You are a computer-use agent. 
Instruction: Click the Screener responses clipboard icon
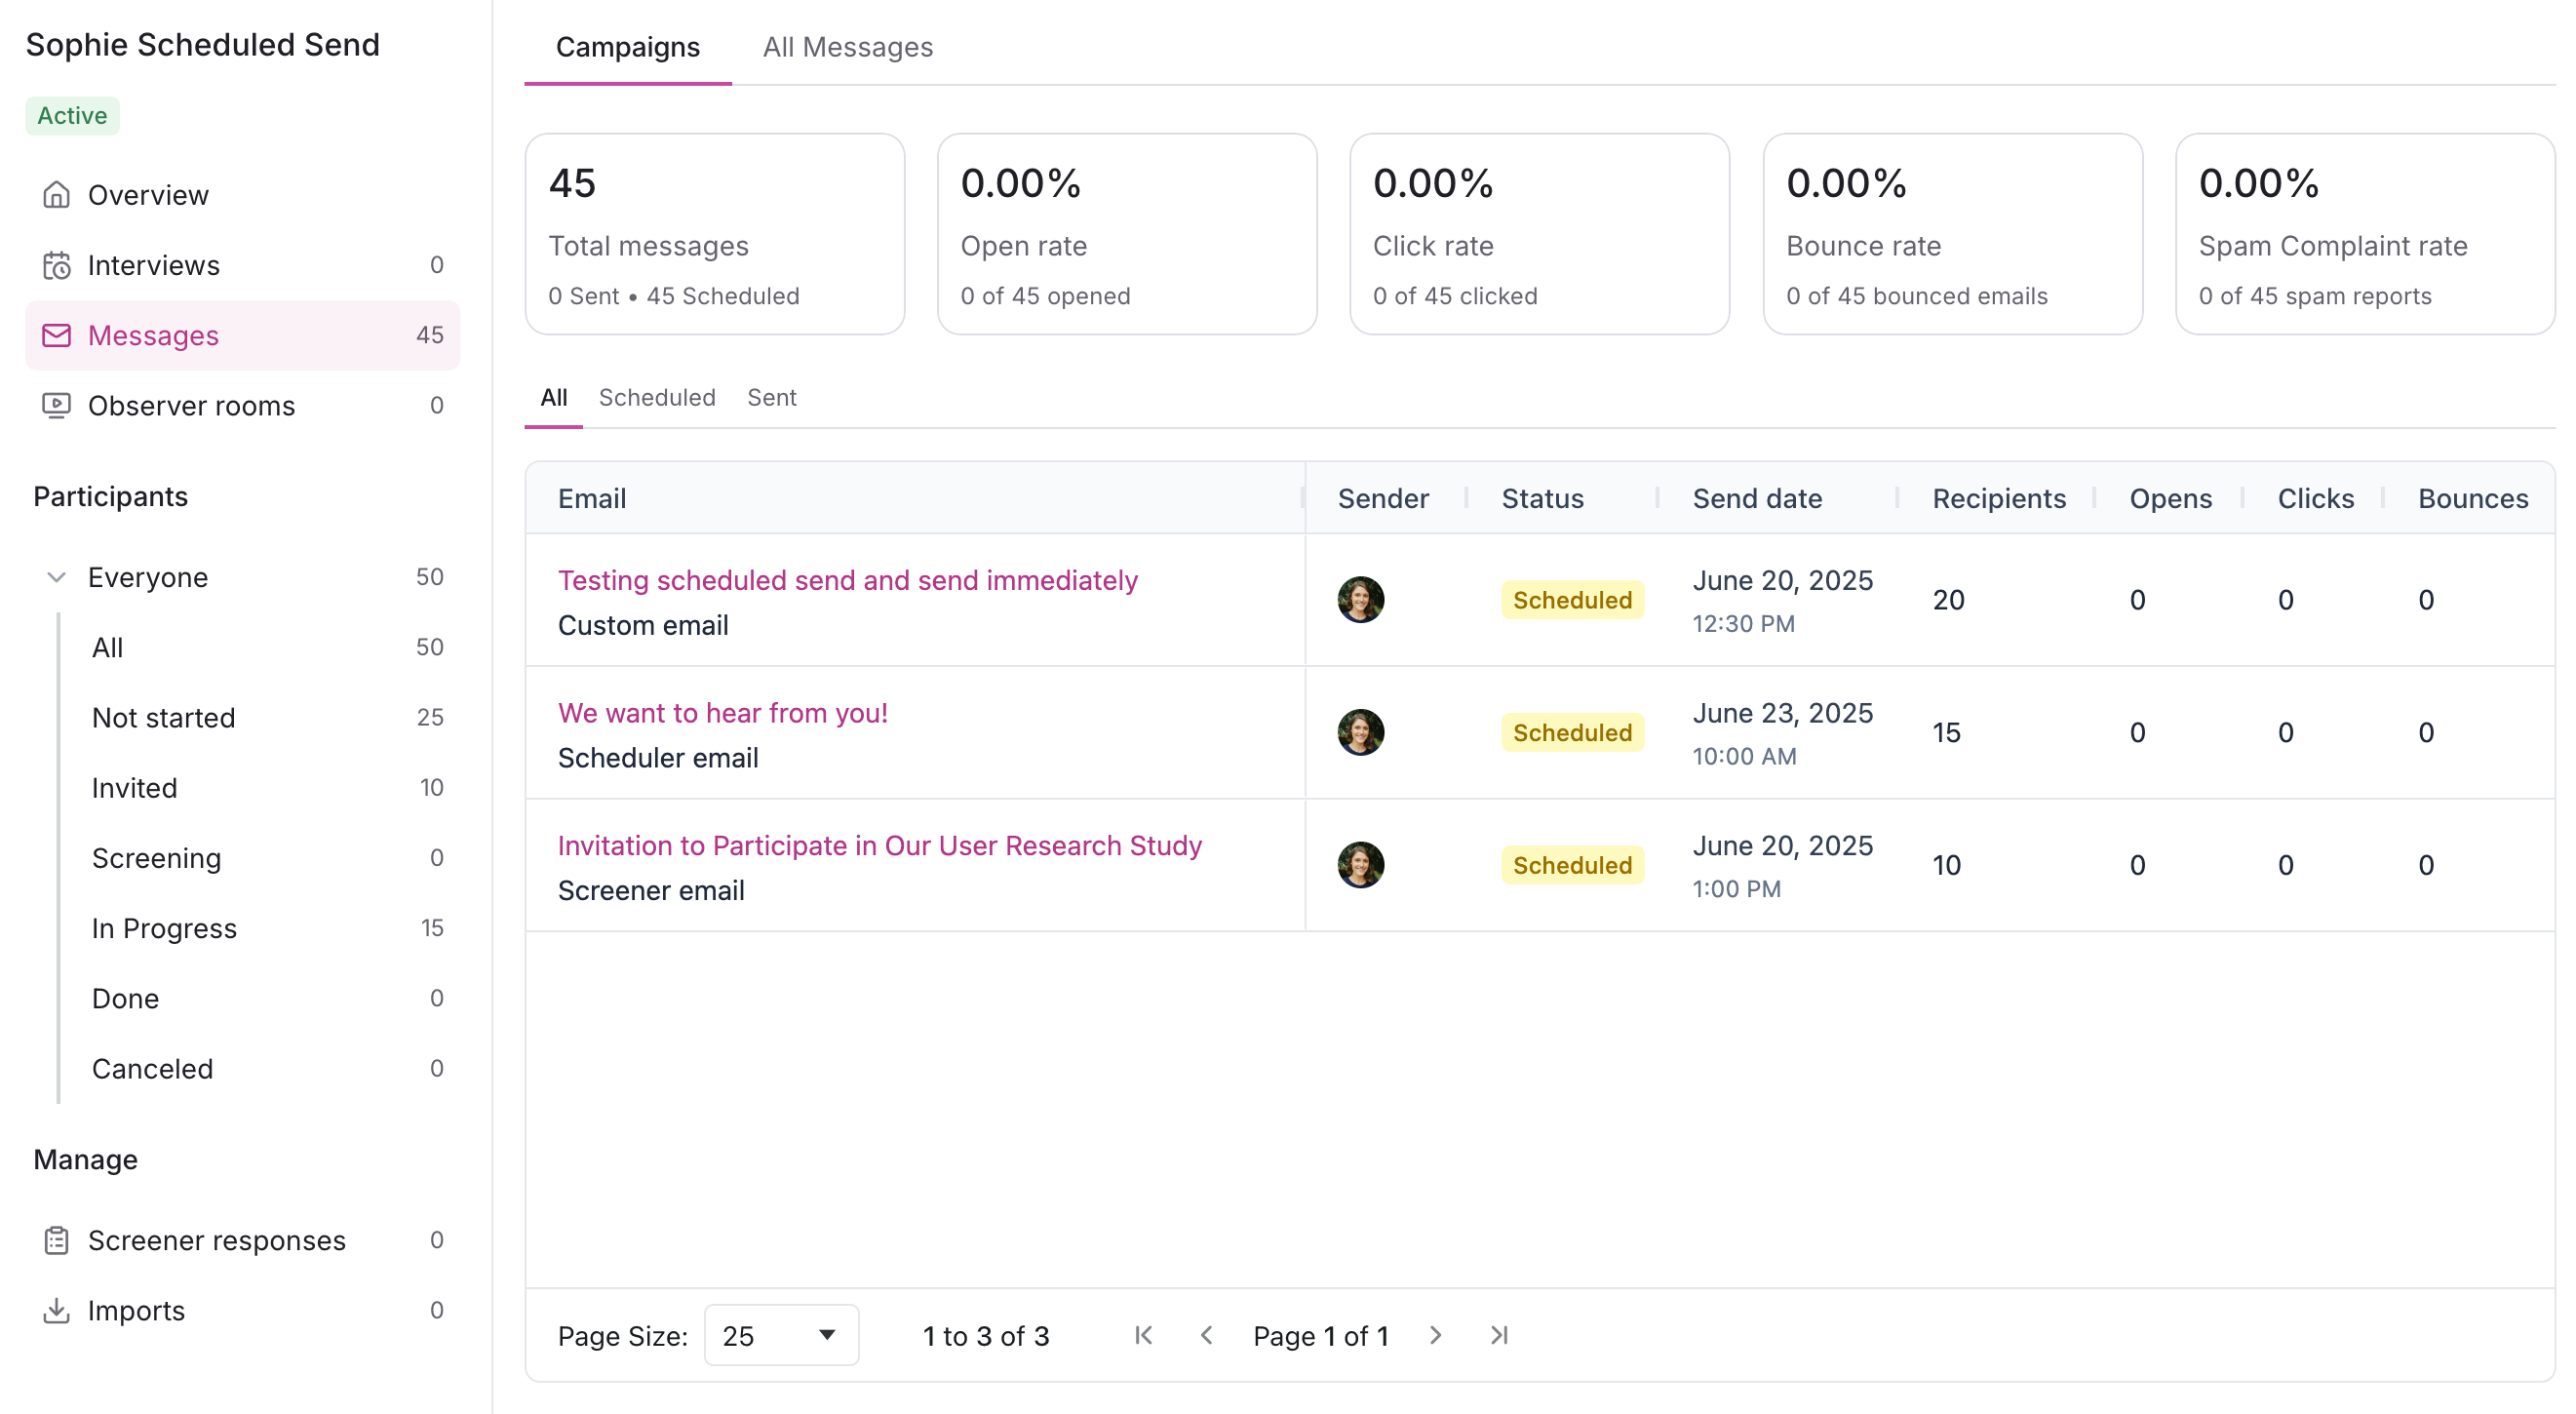click(56, 1240)
